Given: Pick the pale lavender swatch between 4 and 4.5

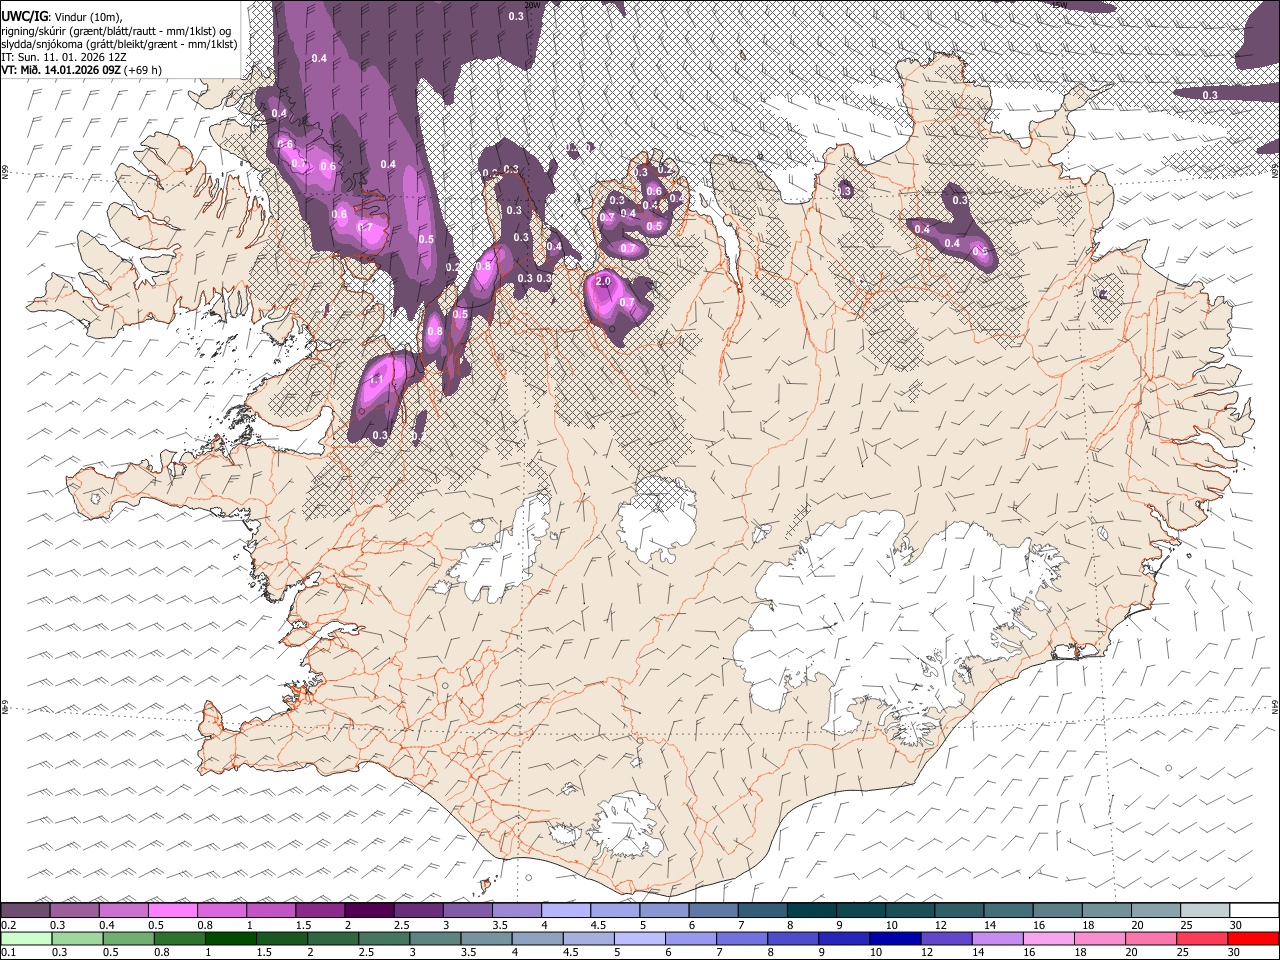Looking at the screenshot, I should coord(565,911).
